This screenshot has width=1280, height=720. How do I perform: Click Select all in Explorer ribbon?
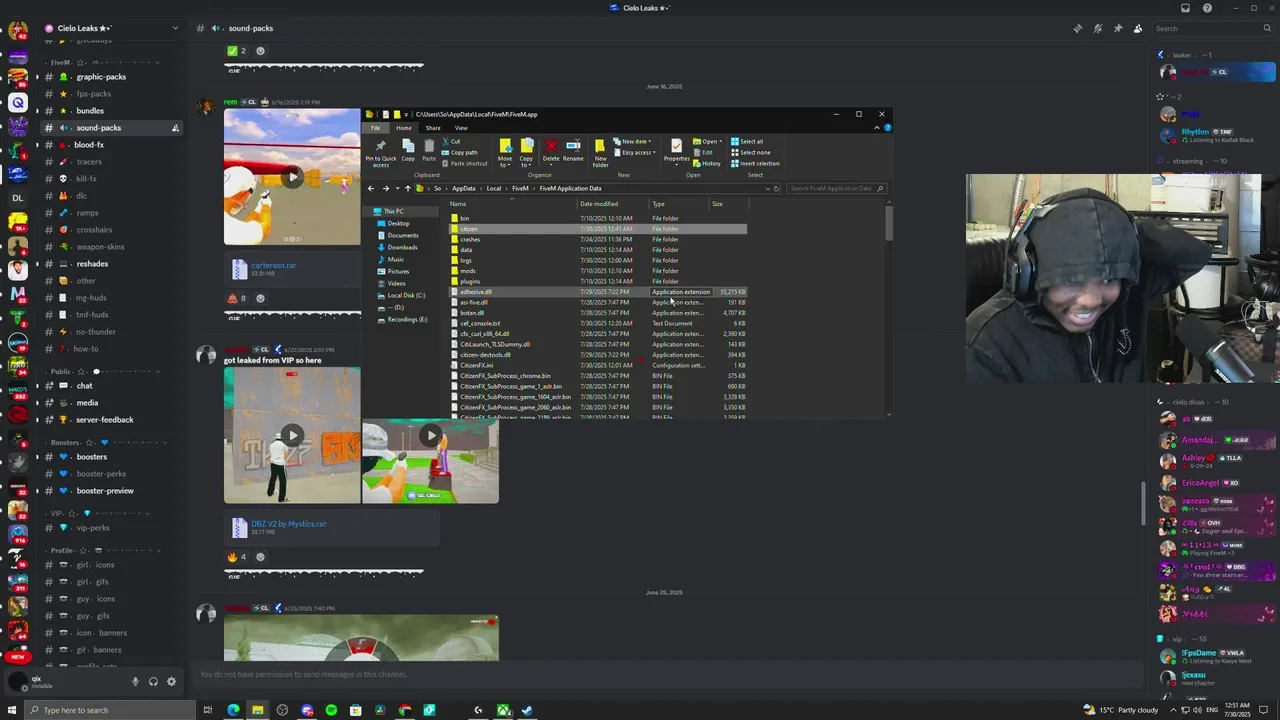747,141
